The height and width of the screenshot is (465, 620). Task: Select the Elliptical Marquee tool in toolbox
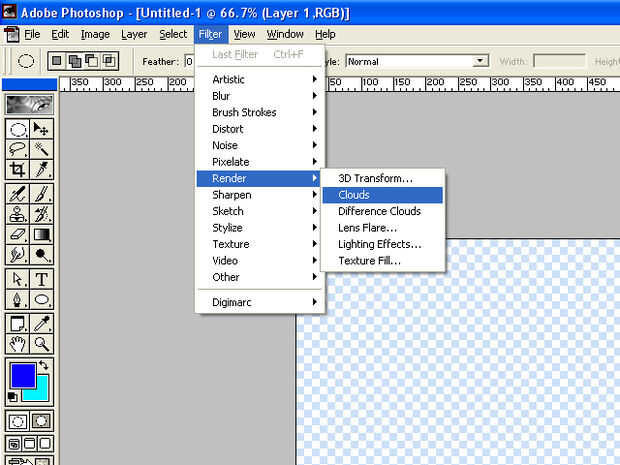tap(17, 129)
